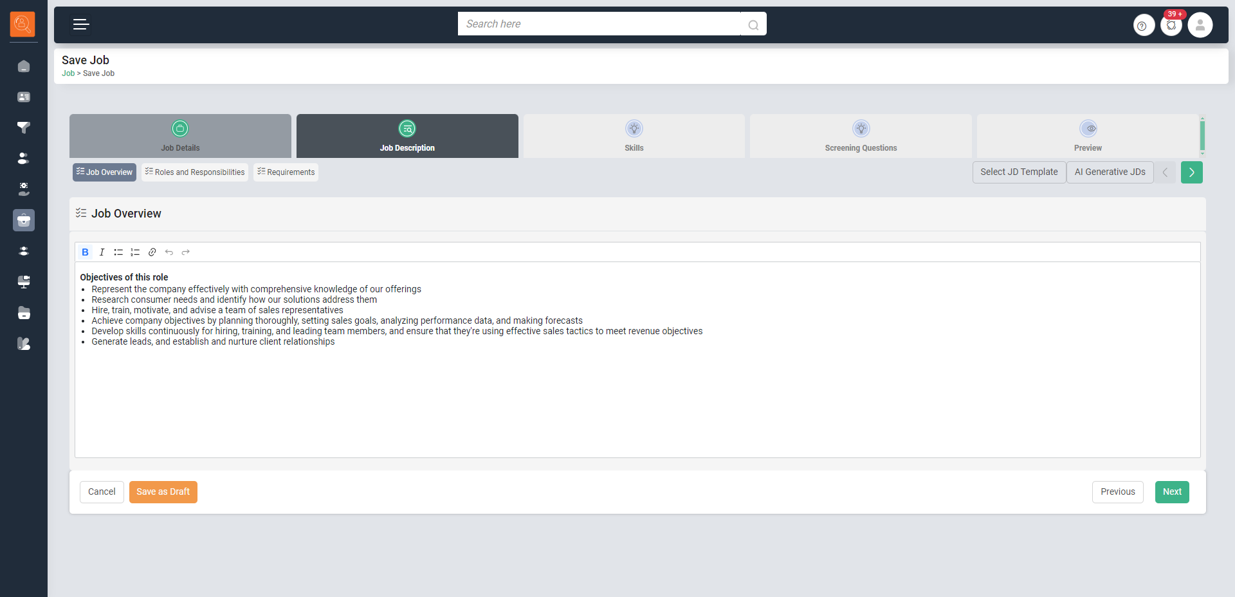Toggle bulleted list in the editor toolbar
This screenshot has width=1235, height=597.
pos(118,252)
